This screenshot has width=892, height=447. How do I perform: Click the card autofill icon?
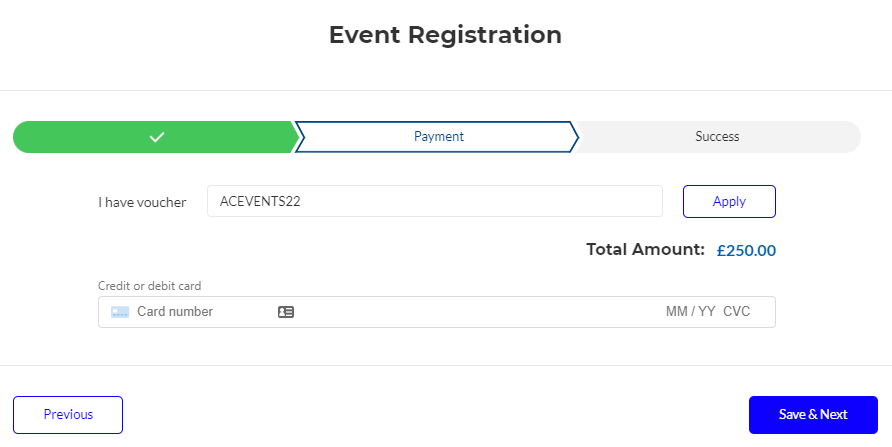pyautogui.click(x=286, y=312)
